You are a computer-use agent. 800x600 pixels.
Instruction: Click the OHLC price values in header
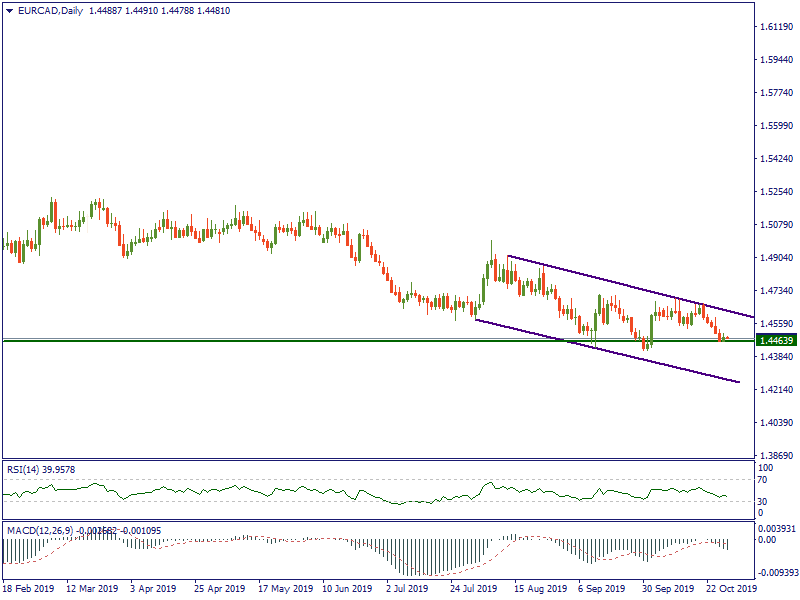click(152, 10)
